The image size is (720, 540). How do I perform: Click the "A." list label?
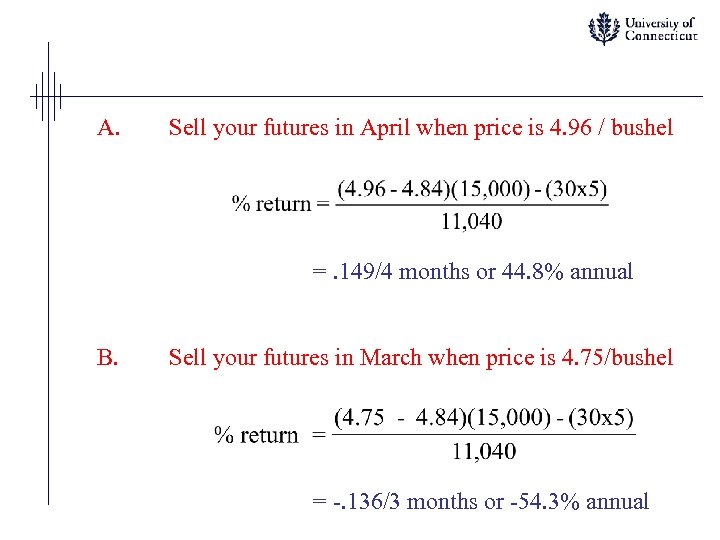point(109,128)
